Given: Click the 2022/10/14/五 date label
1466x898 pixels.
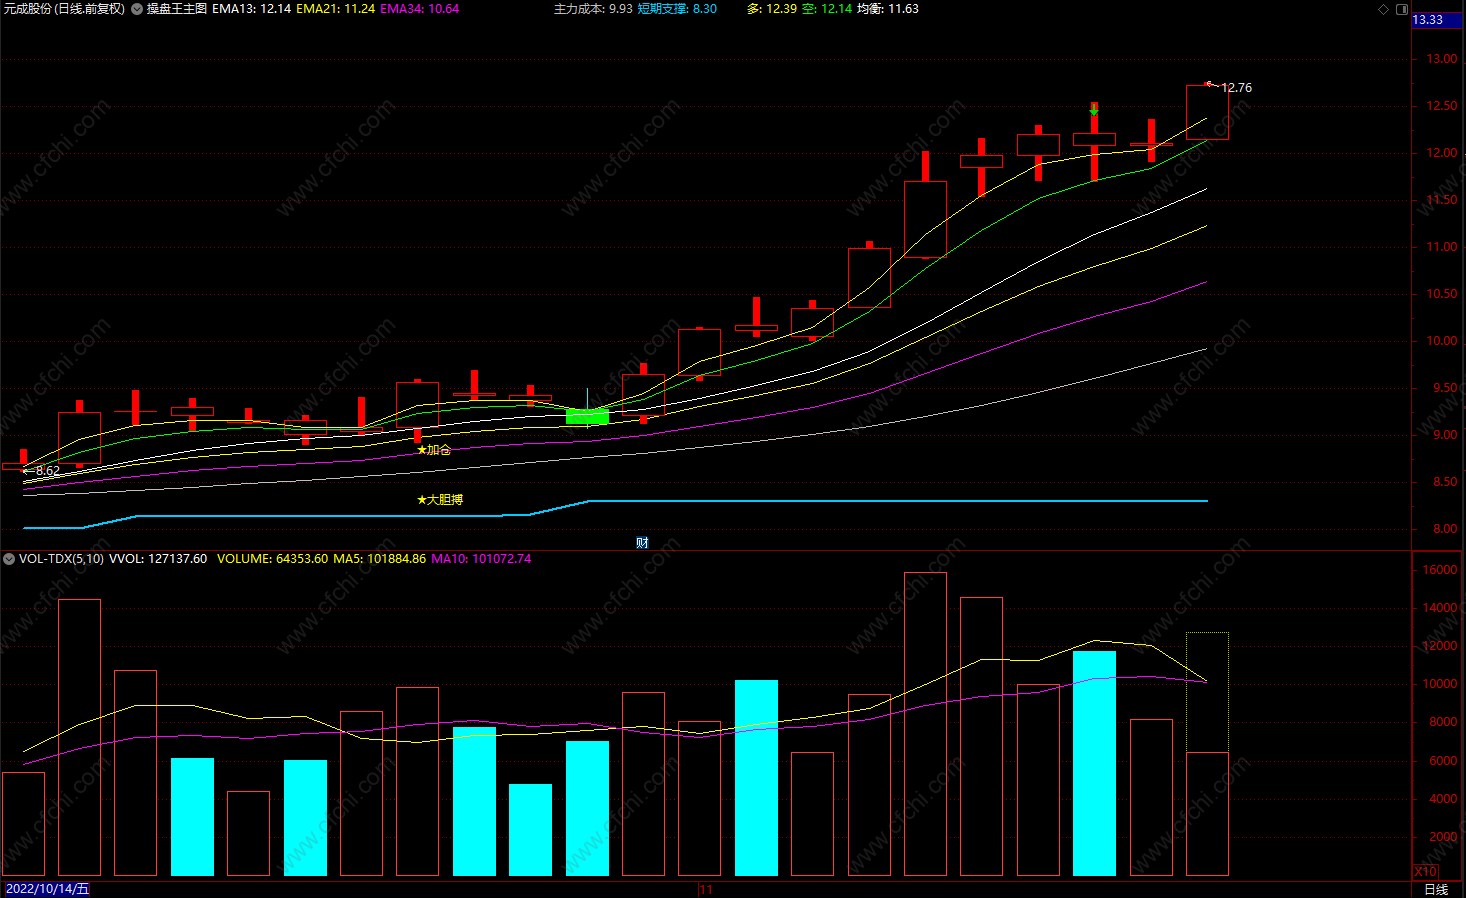Looking at the screenshot, I should point(47,889).
